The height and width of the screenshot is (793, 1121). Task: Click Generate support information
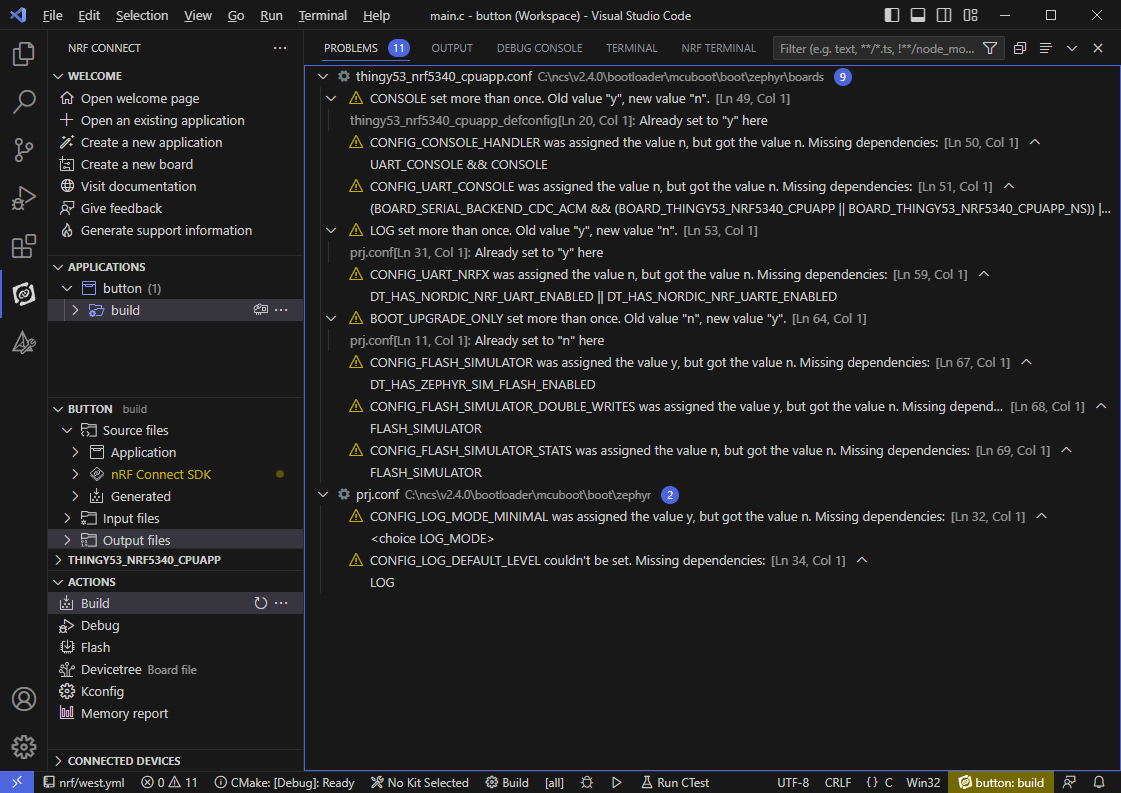tap(167, 230)
